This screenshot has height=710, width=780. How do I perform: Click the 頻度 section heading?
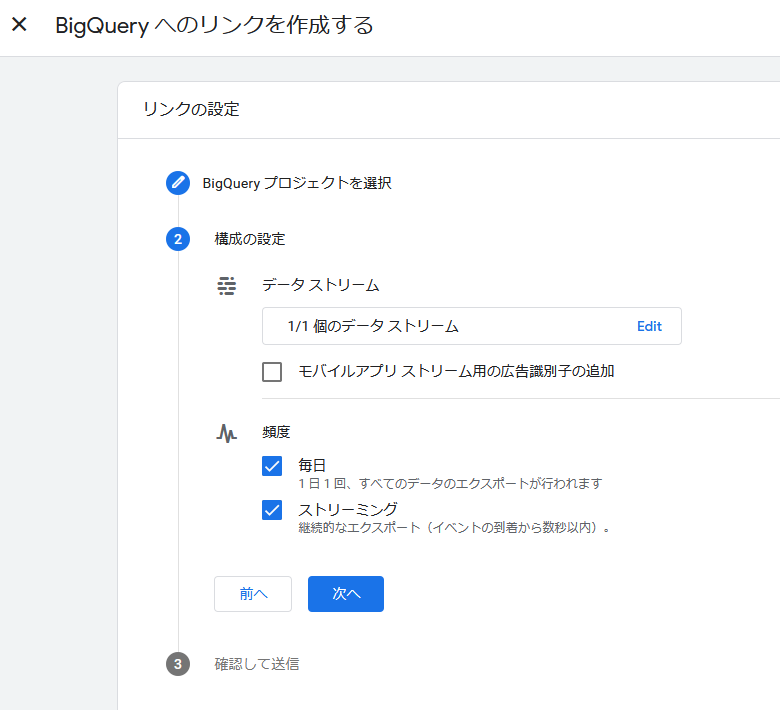(x=276, y=432)
